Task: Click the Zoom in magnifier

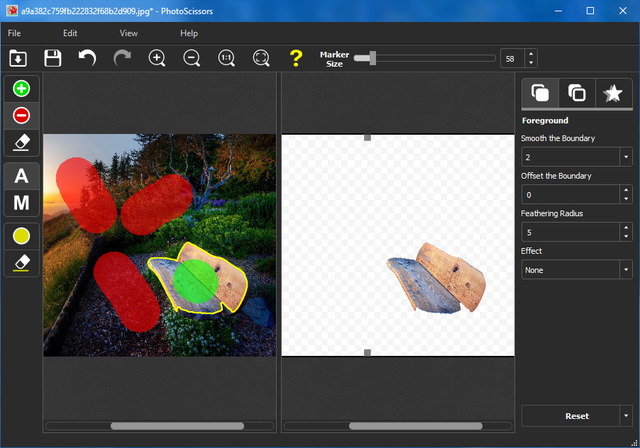Action: pos(157,59)
